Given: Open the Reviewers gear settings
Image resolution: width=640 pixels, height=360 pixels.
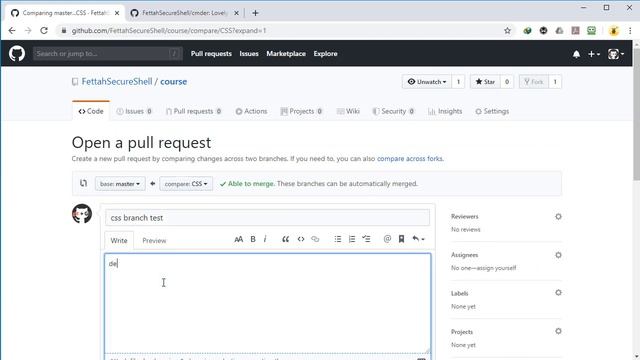Looking at the screenshot, I should pos(558,217).
